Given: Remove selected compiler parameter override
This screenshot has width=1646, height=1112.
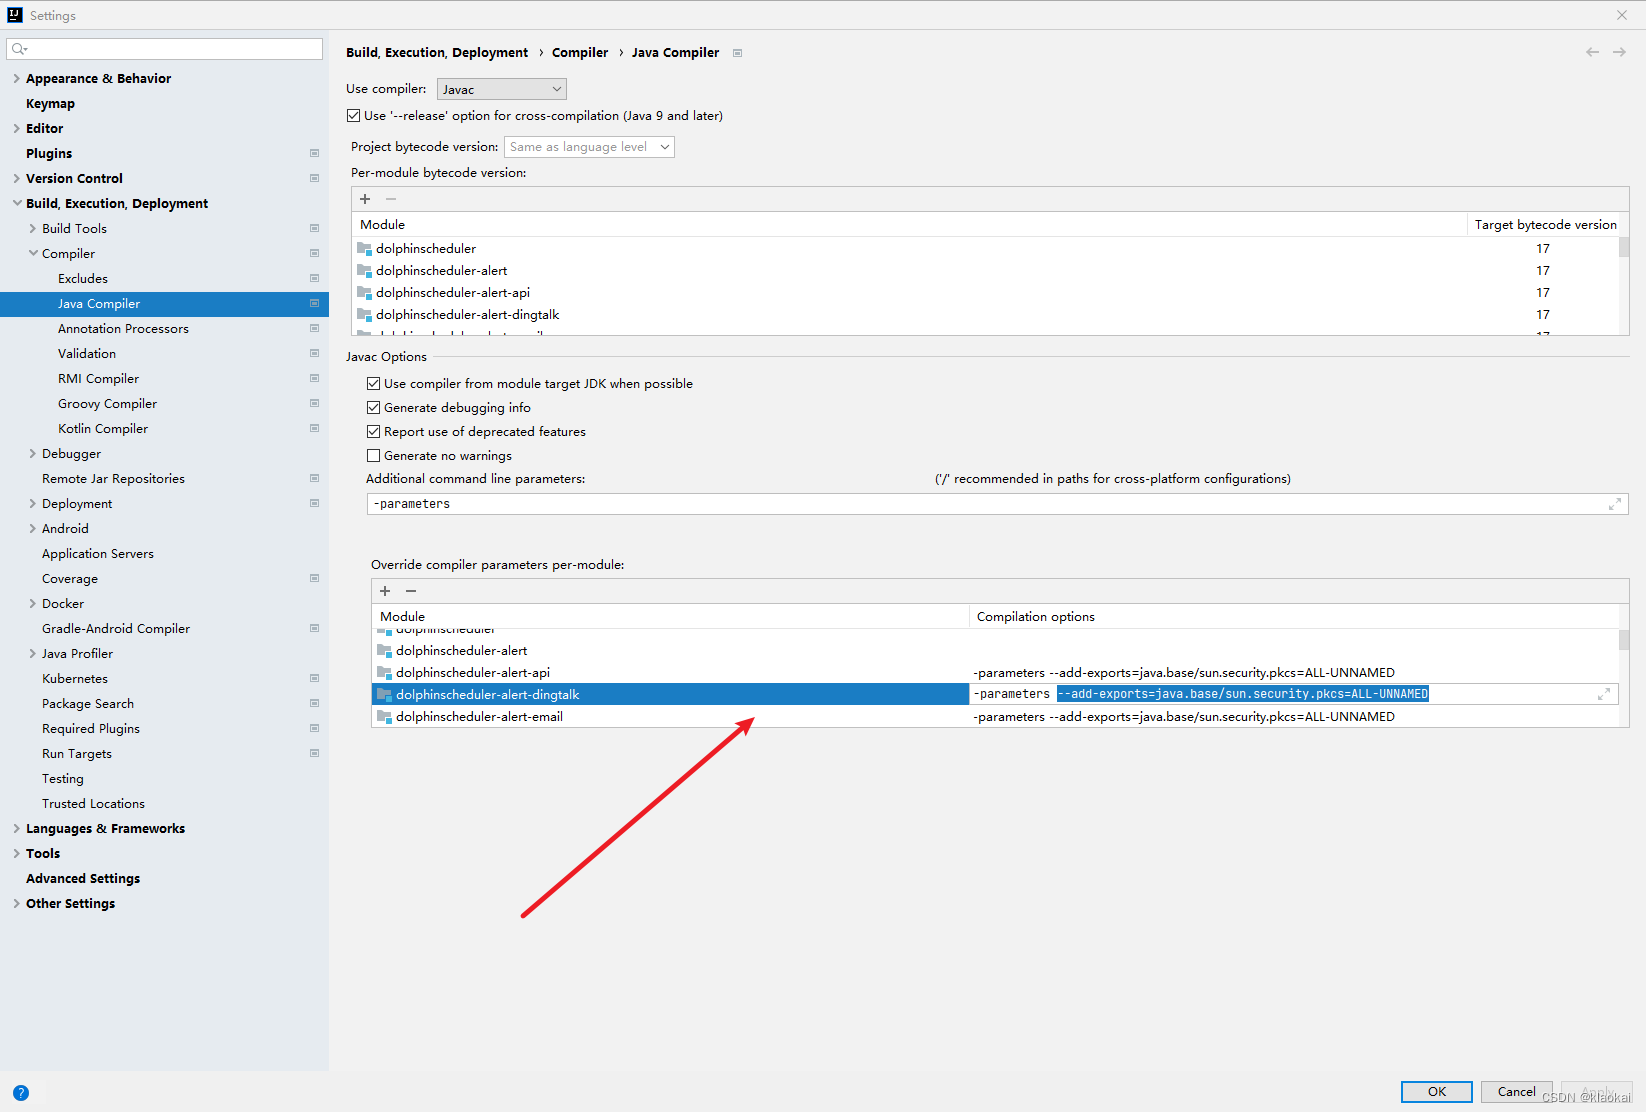Looking at the screenshot, I should point(411,591).
